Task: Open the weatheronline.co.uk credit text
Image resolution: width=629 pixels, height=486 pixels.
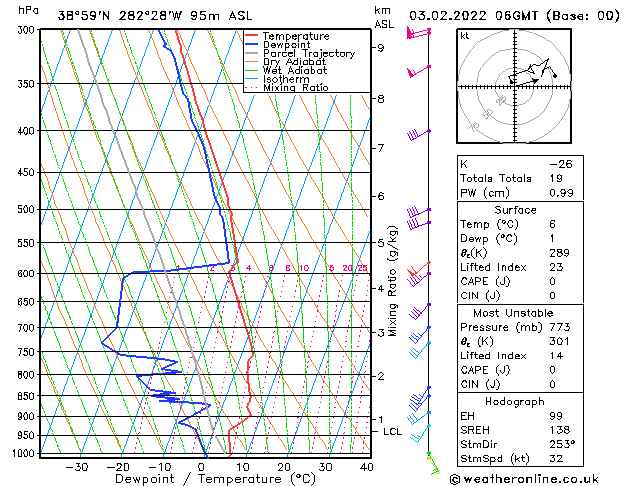Action: click(x=523, y=479)
